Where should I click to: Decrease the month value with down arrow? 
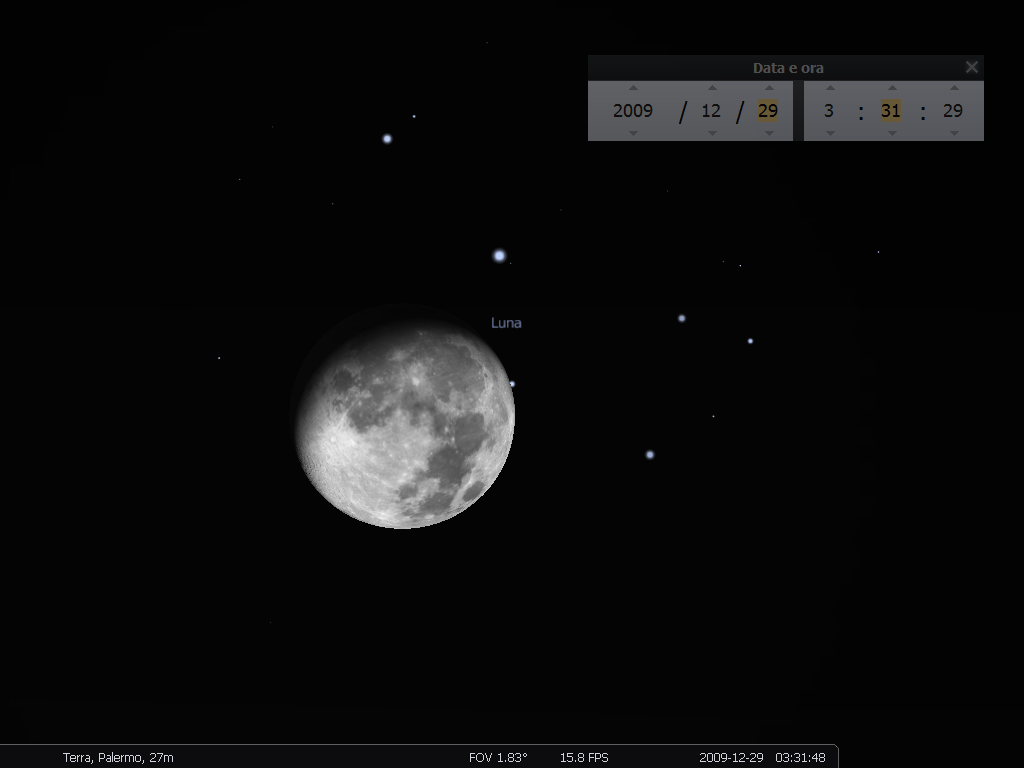coord(712,133)
